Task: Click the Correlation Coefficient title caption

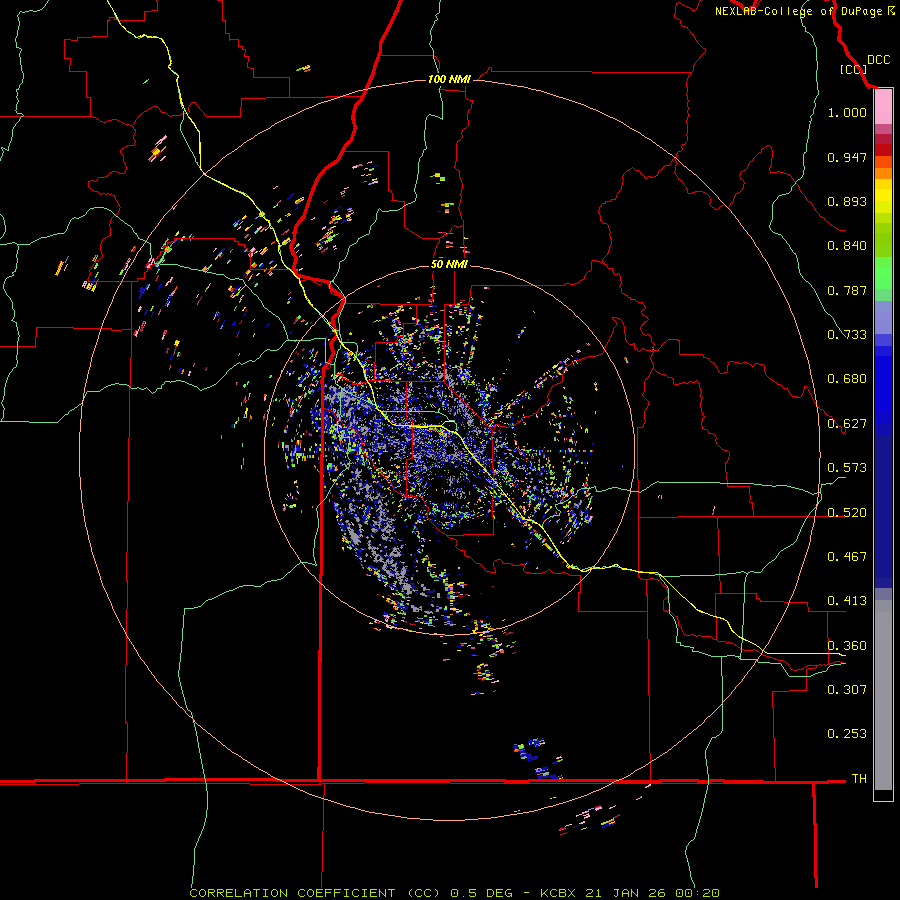Action: (x=454, y=893)
